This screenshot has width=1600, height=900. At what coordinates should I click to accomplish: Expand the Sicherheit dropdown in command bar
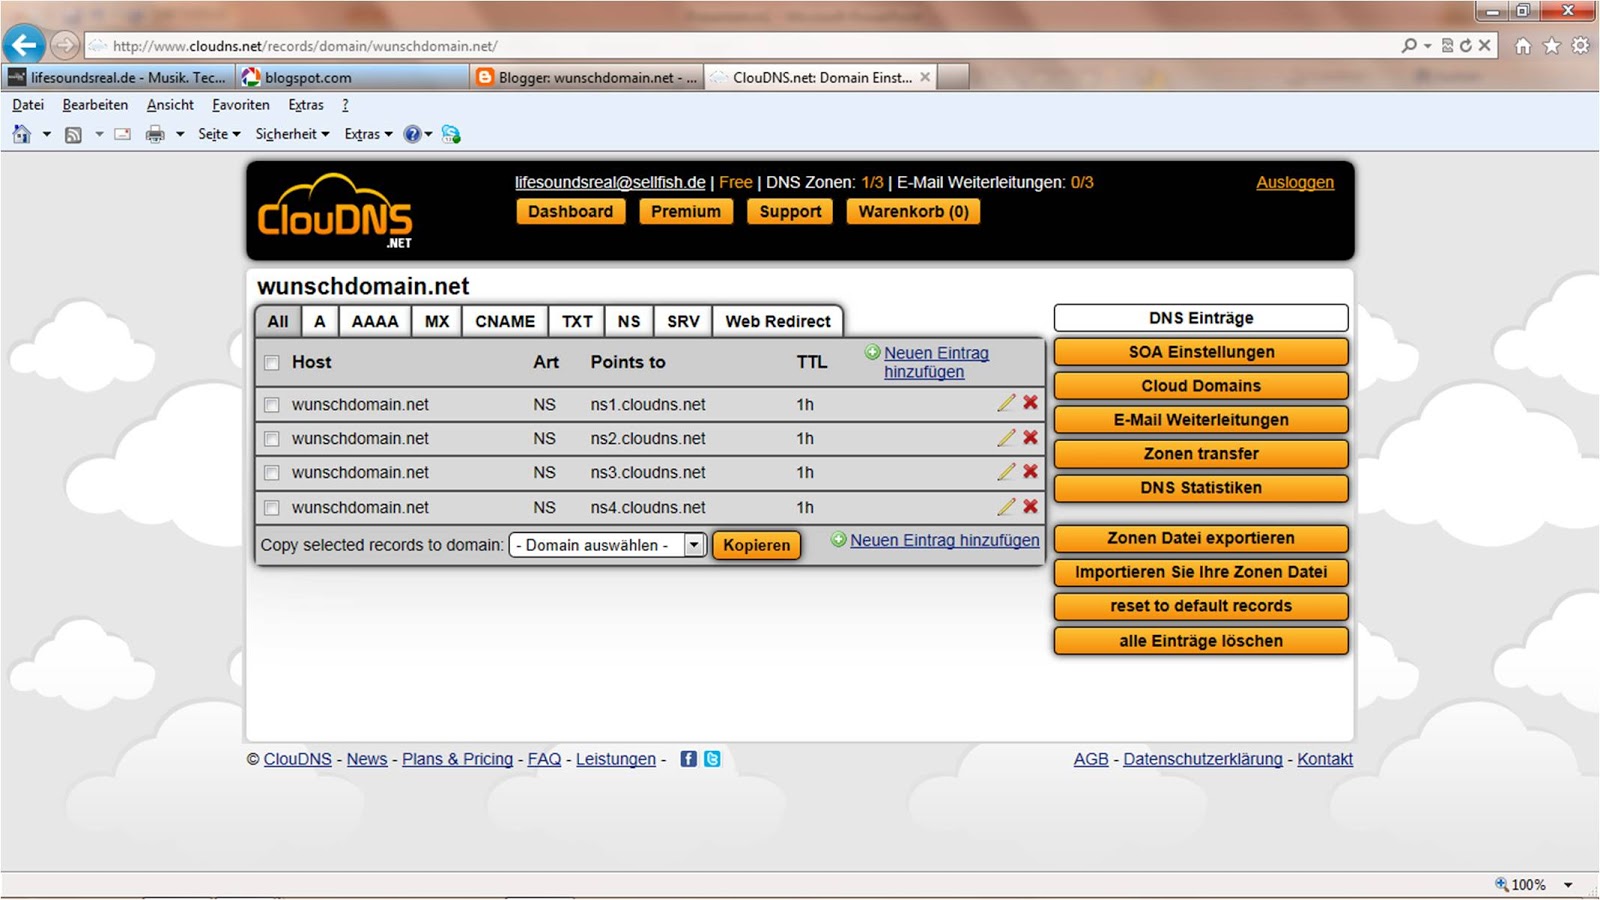tap(292, 134)
